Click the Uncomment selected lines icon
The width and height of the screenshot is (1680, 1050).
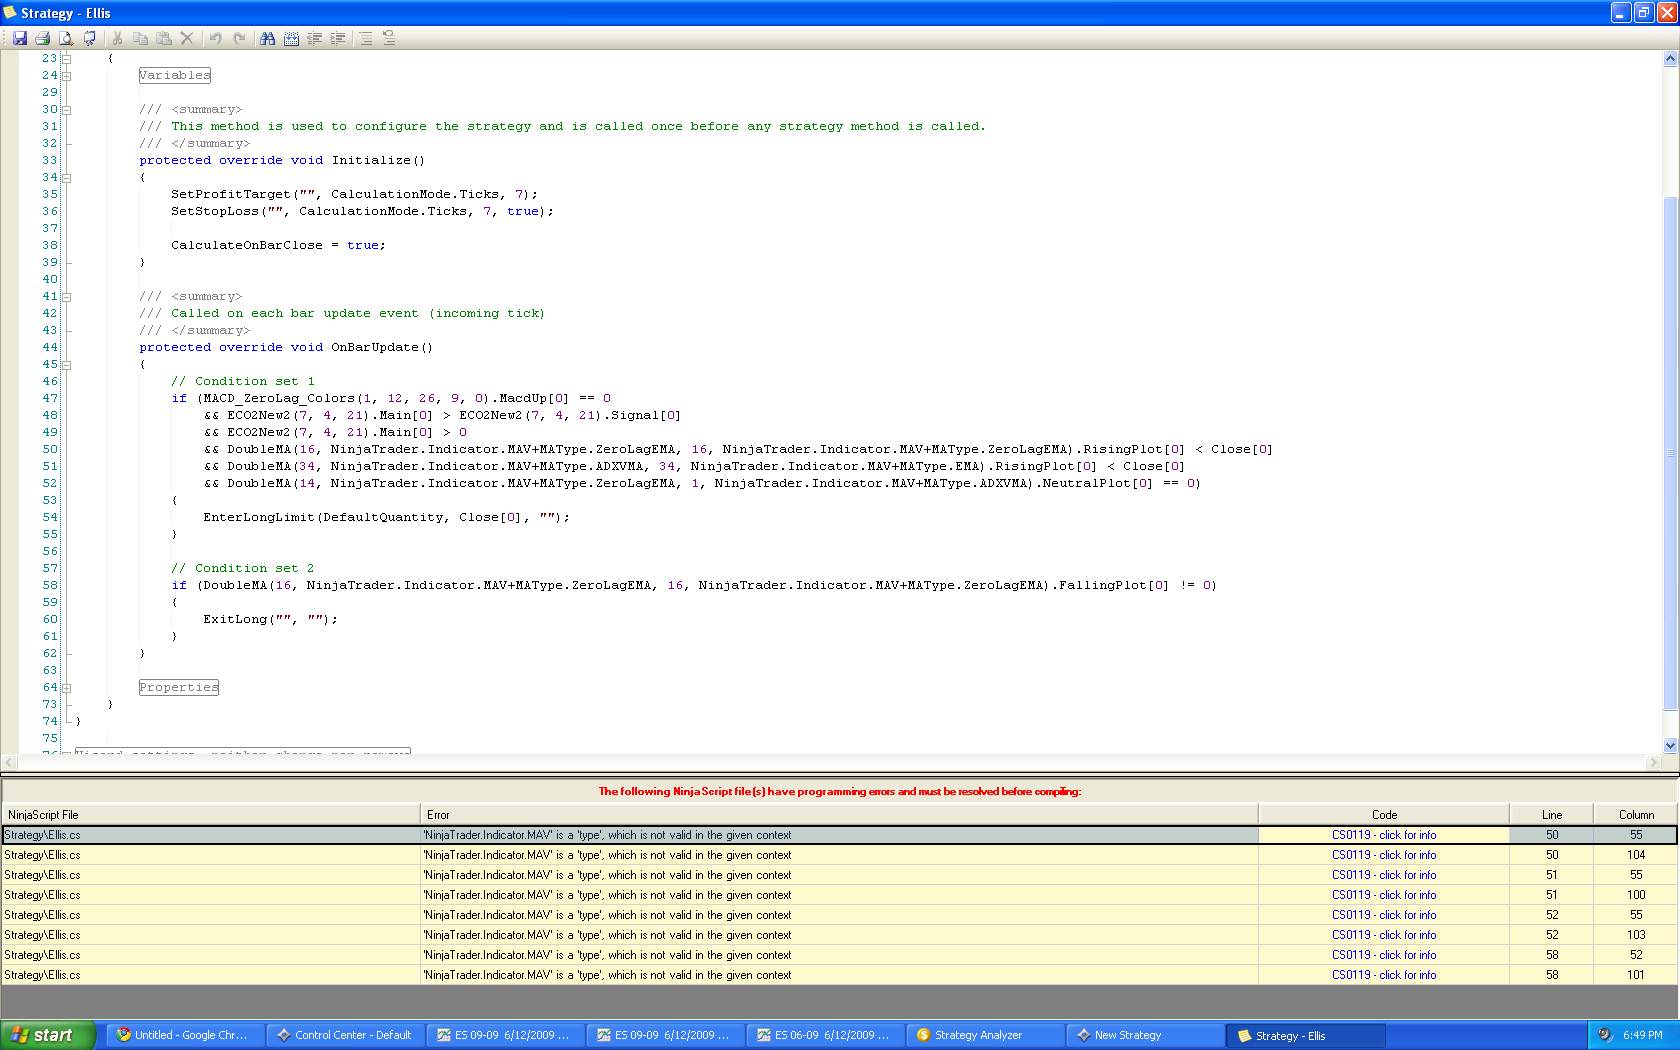coord(389,38)
